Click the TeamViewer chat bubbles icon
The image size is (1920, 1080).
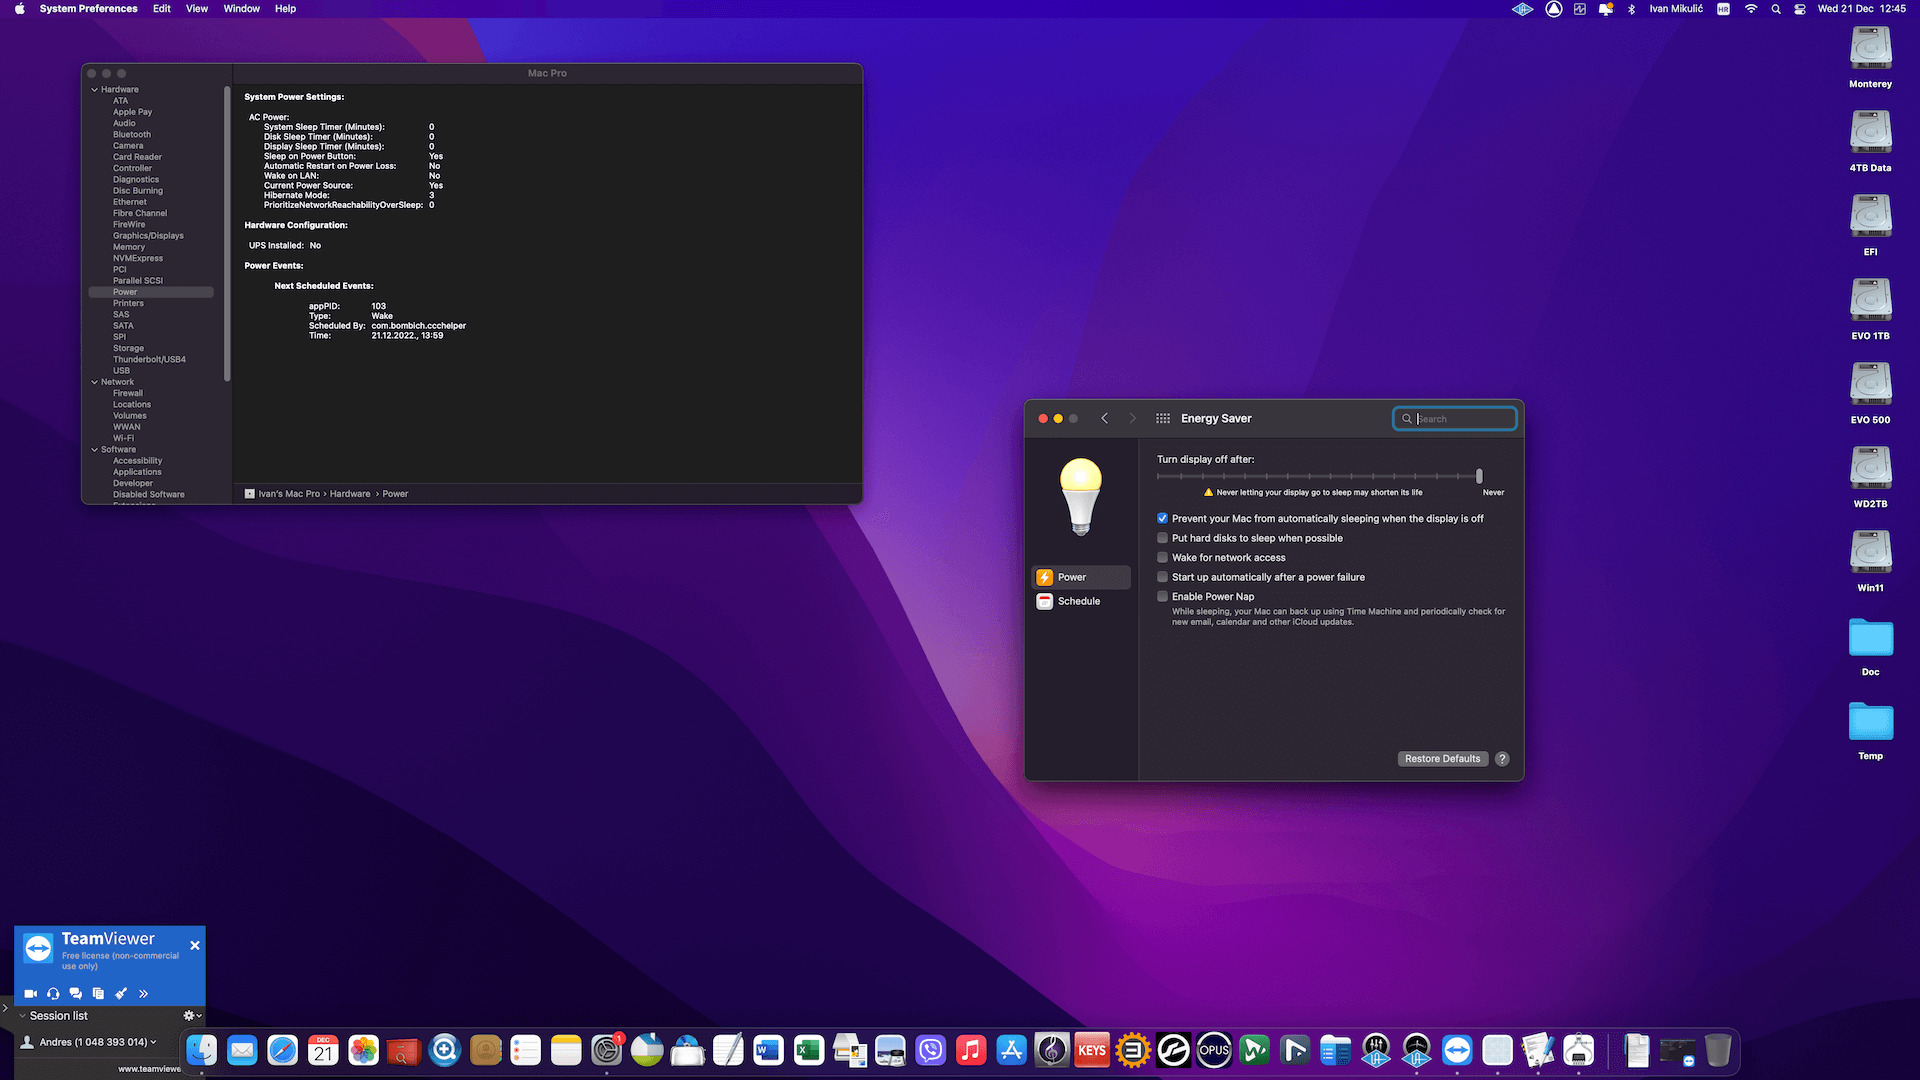pos(76,993)
